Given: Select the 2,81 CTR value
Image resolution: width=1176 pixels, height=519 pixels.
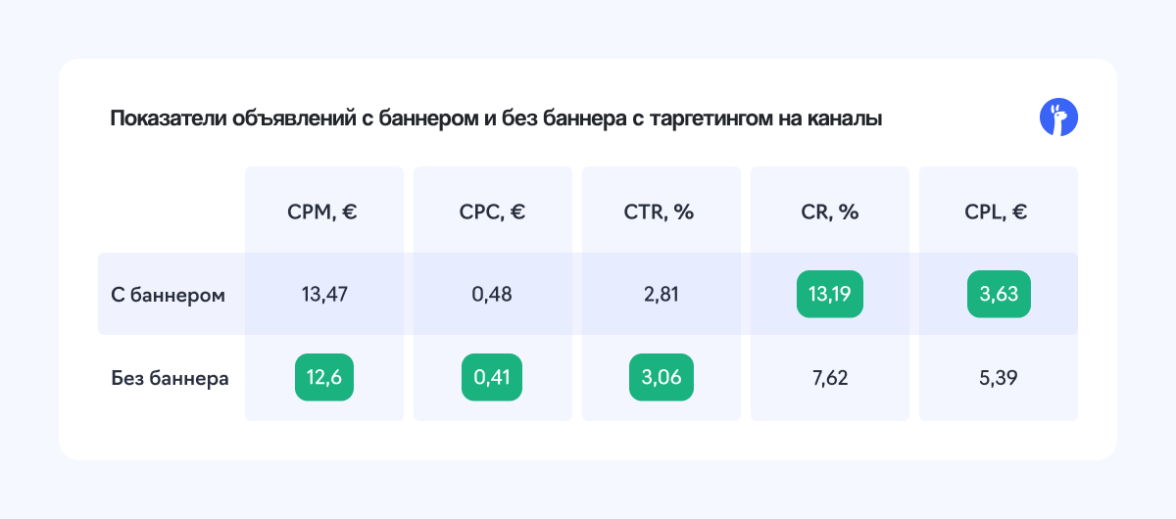Looking at the screenshot, I should pyautogui.click(x=660, y=295).
